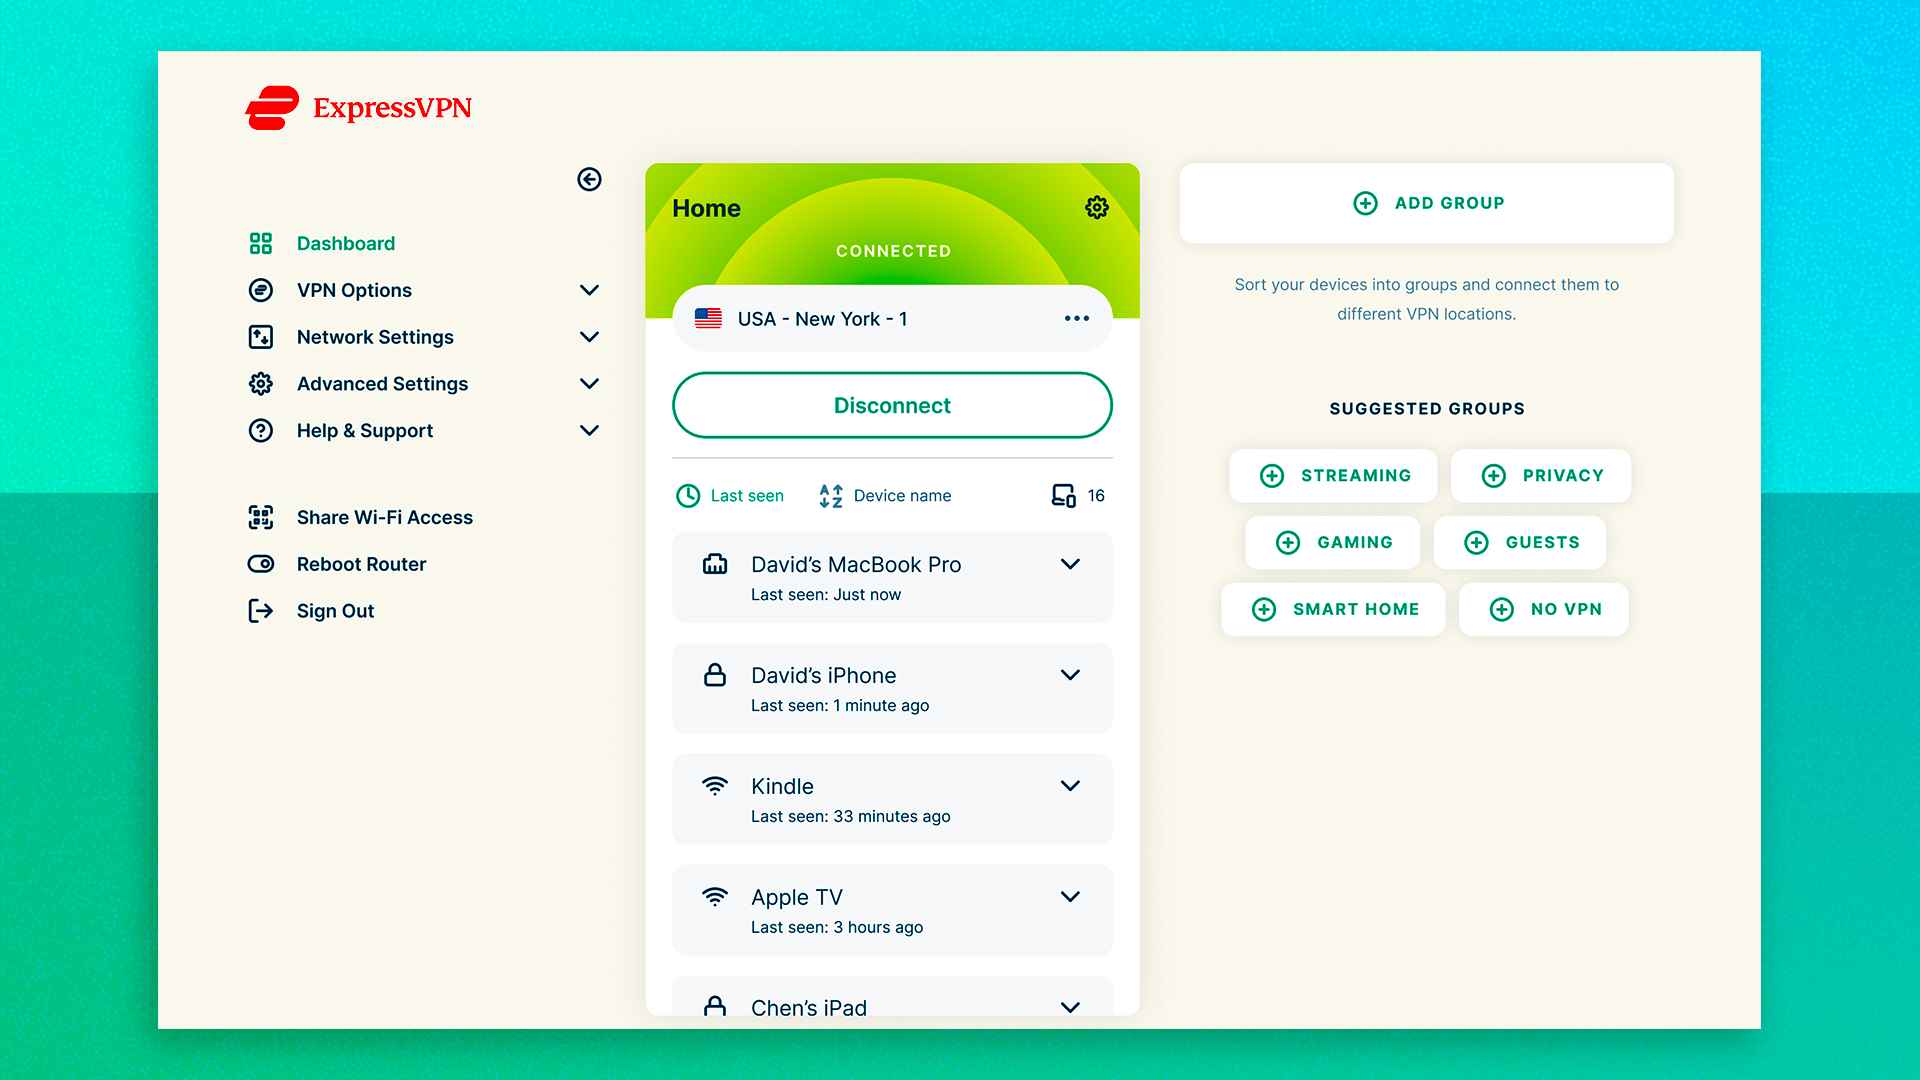This screenshot has width=1920, height=1080.
Task: Open Network Settings menu item
Action: 375,337
